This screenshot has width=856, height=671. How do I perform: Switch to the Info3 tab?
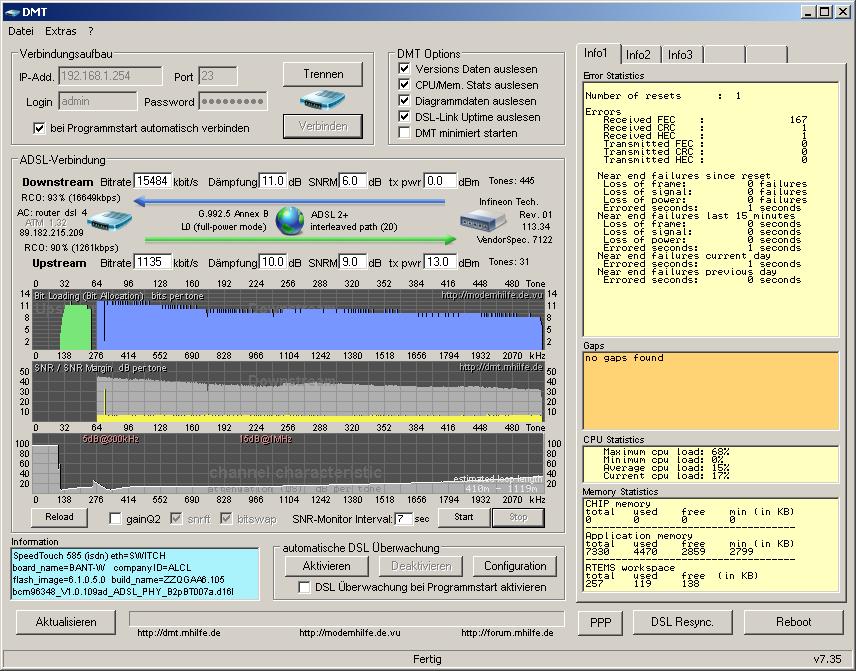coord(680,55)
